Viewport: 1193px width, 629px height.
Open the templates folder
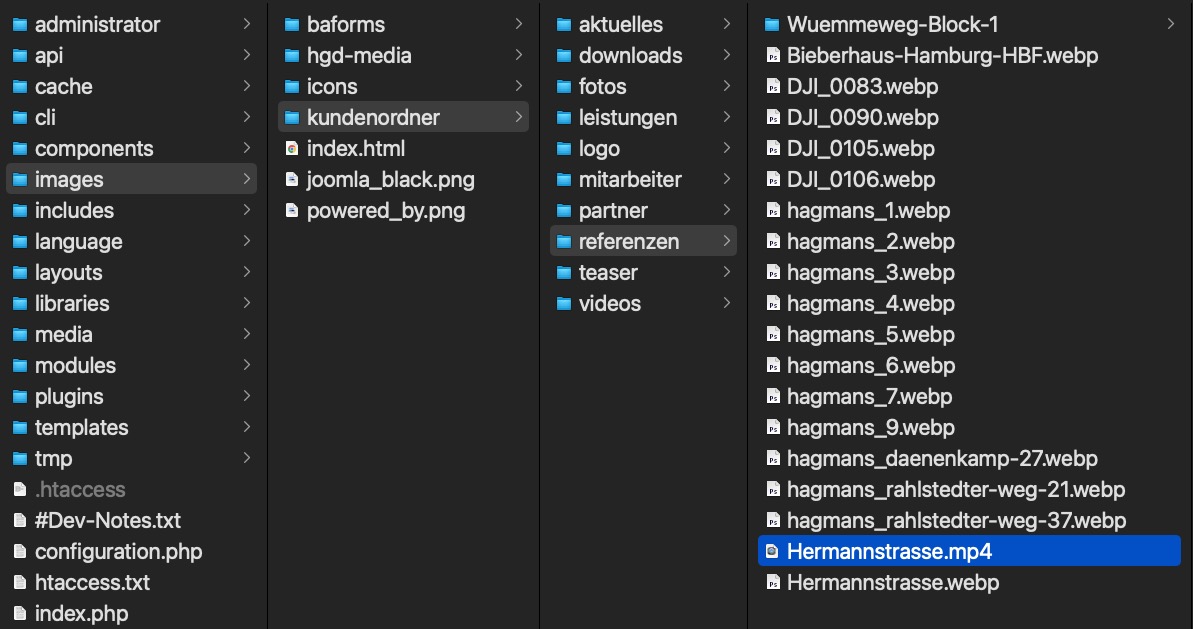[x=81, y=428]
